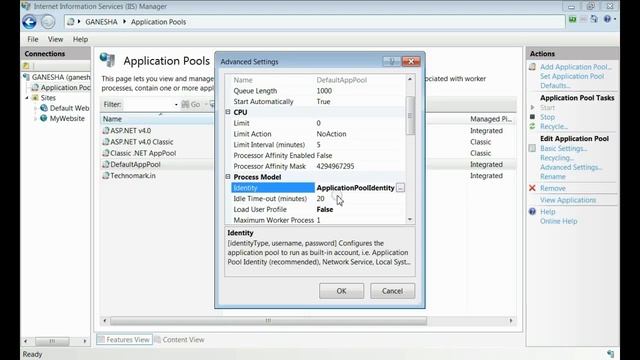Click the Basic Settings icon in Actions
Screen dimensions: 640x360
(x=532, y=148)
